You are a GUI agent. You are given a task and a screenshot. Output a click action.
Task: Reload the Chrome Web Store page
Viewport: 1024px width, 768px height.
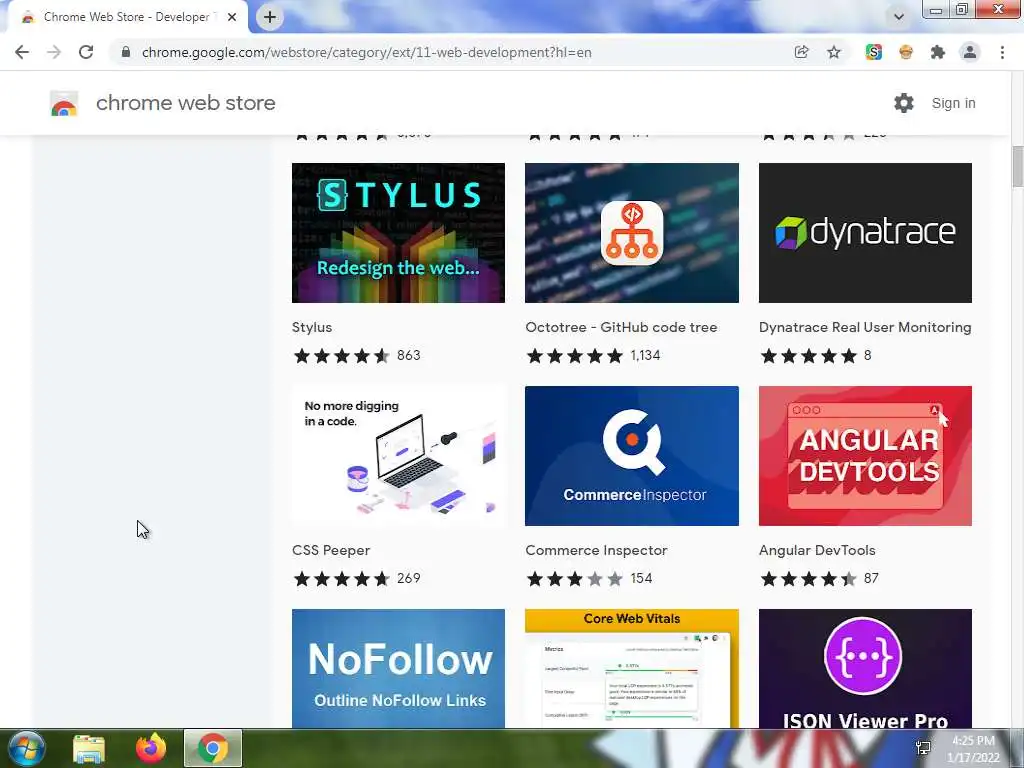(x=86, y=52)
